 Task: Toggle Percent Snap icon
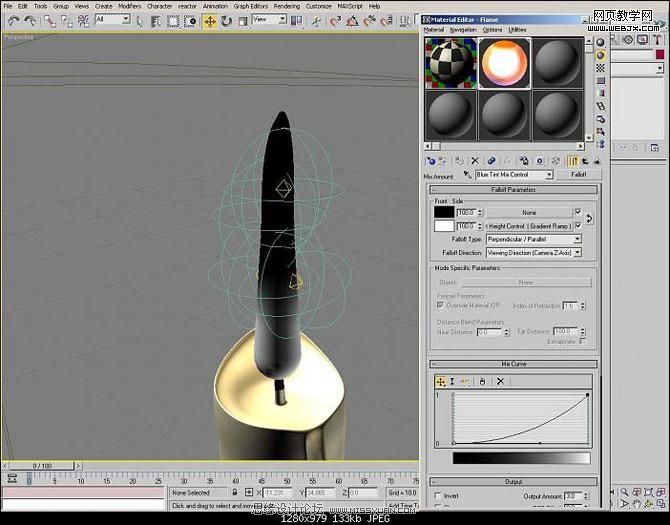369,21
